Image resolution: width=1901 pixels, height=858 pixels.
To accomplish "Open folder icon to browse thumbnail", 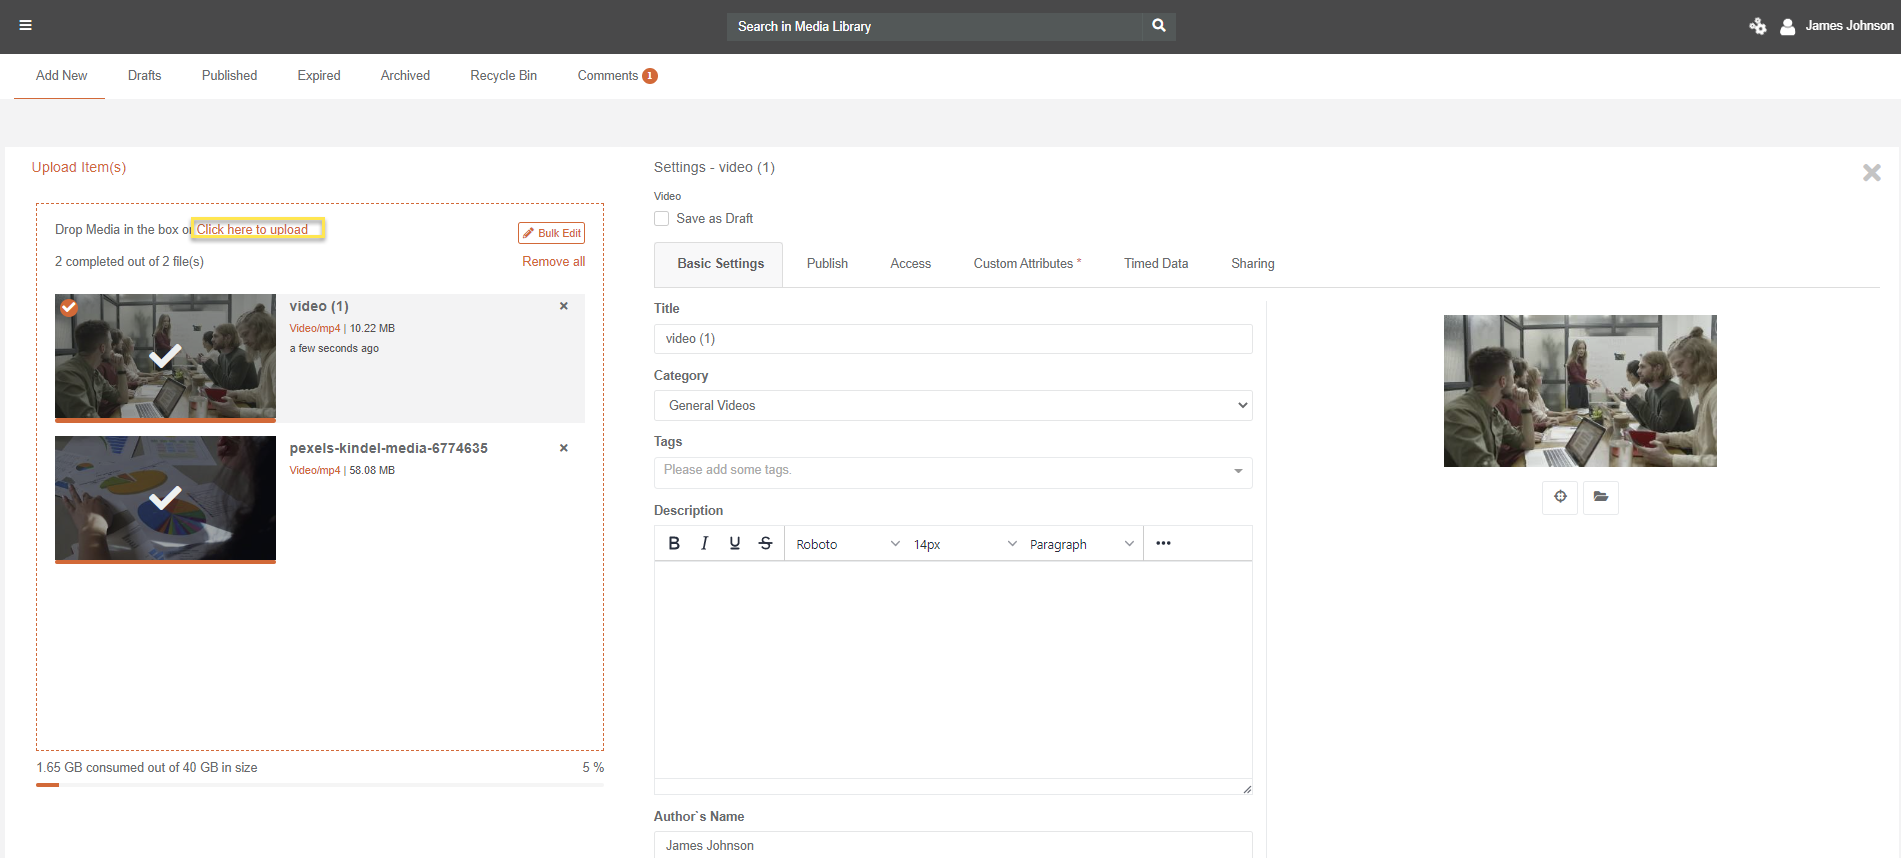I will click(x=1600, y=497).
